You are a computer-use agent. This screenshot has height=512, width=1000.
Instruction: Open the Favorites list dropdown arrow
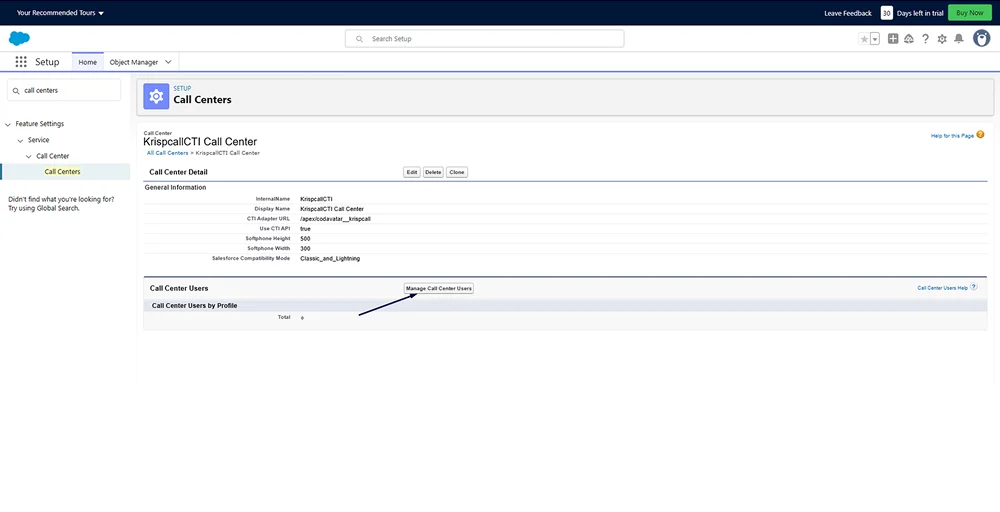pos(875,39)
